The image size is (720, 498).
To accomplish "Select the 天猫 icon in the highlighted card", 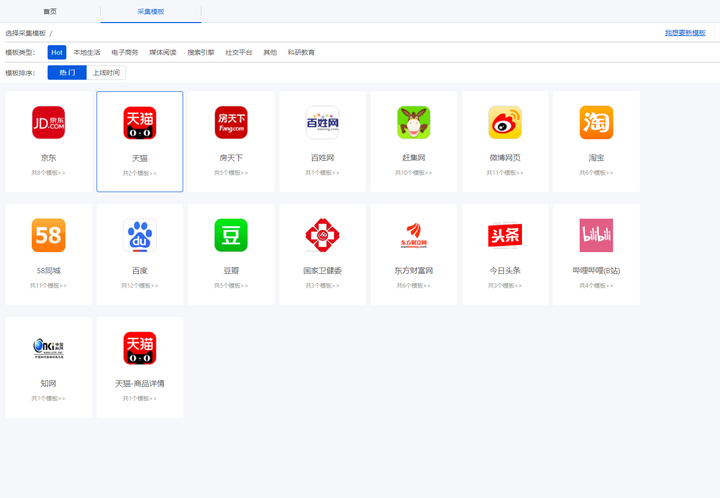I will (140, 123).
